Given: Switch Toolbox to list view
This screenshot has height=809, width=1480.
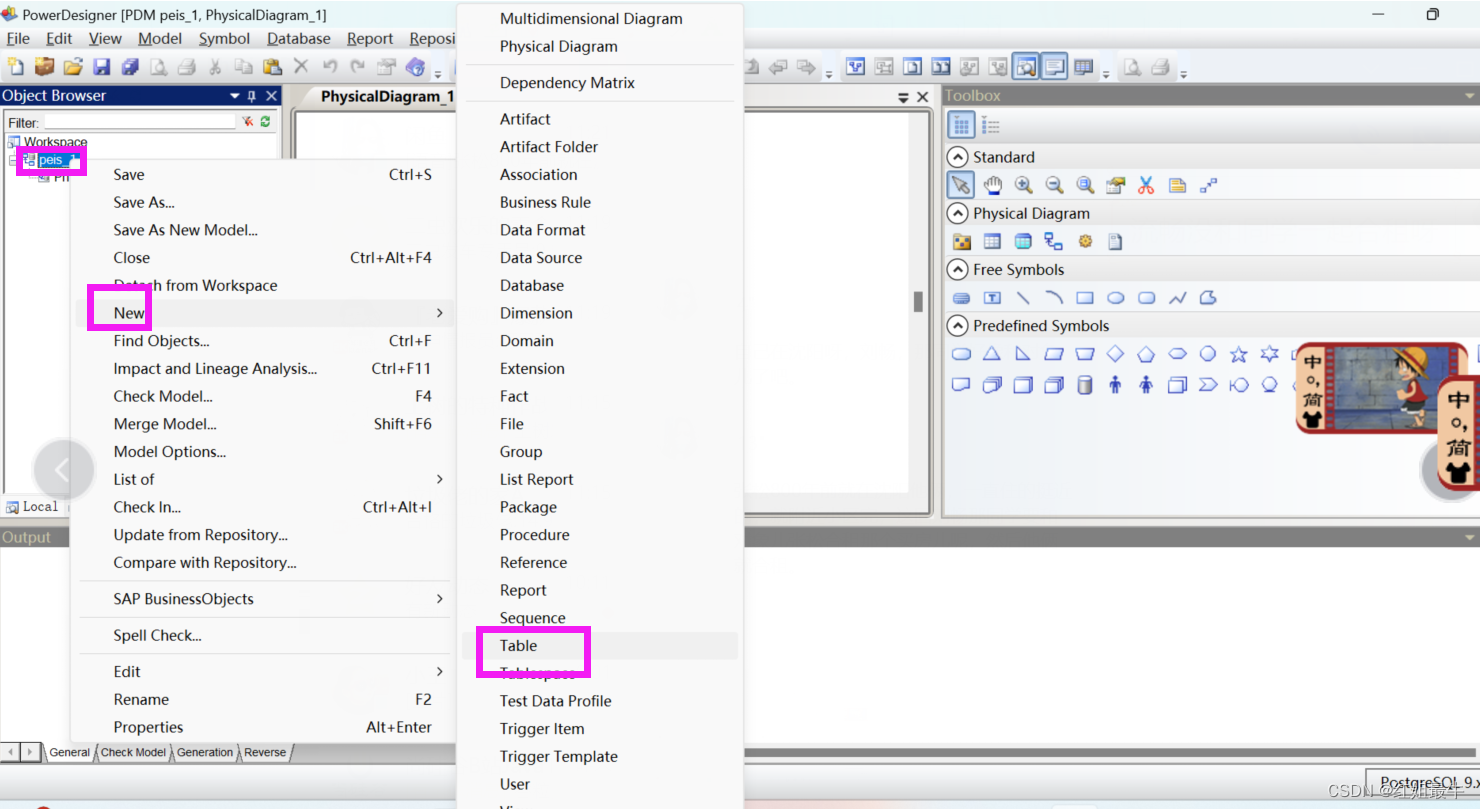Looking at the screenshot, I should pos(990,124).
